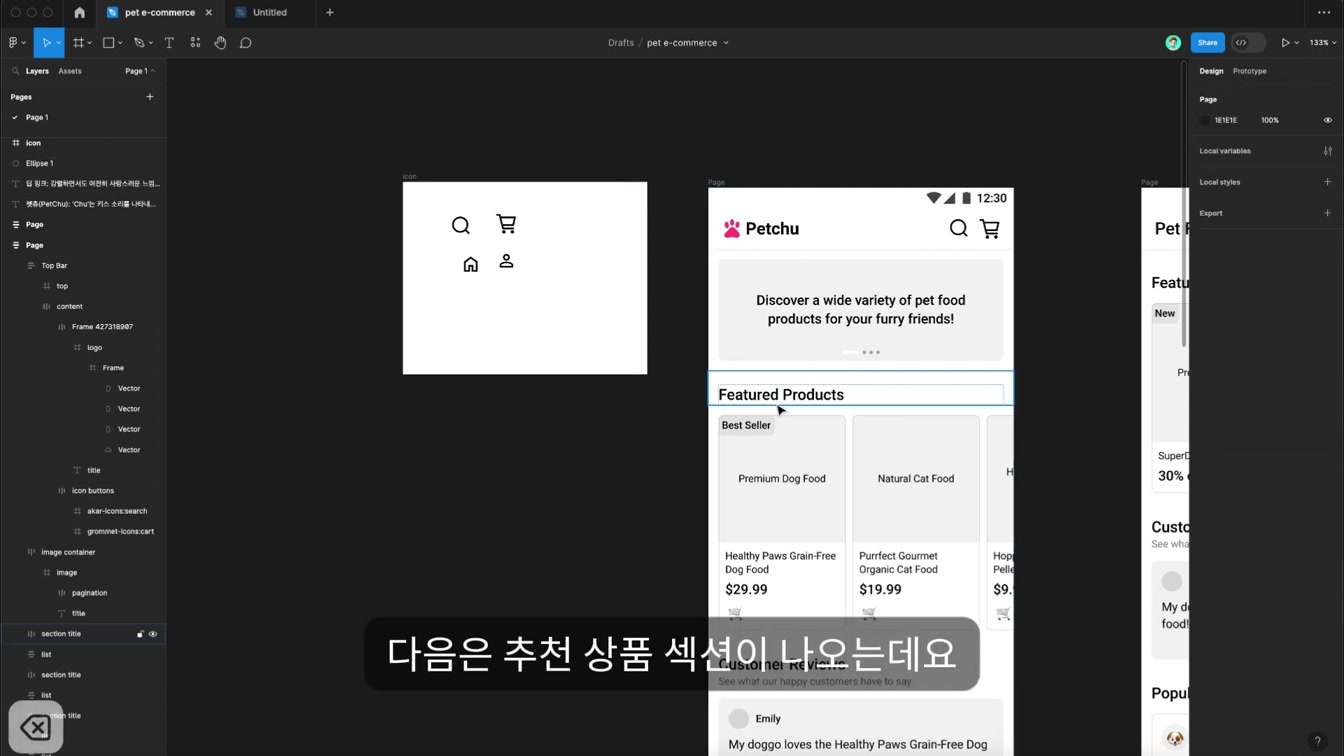Viewport: 1344px width, 756px height.
Task: Select the person icon in icon frame
Action: pos(506,261)
